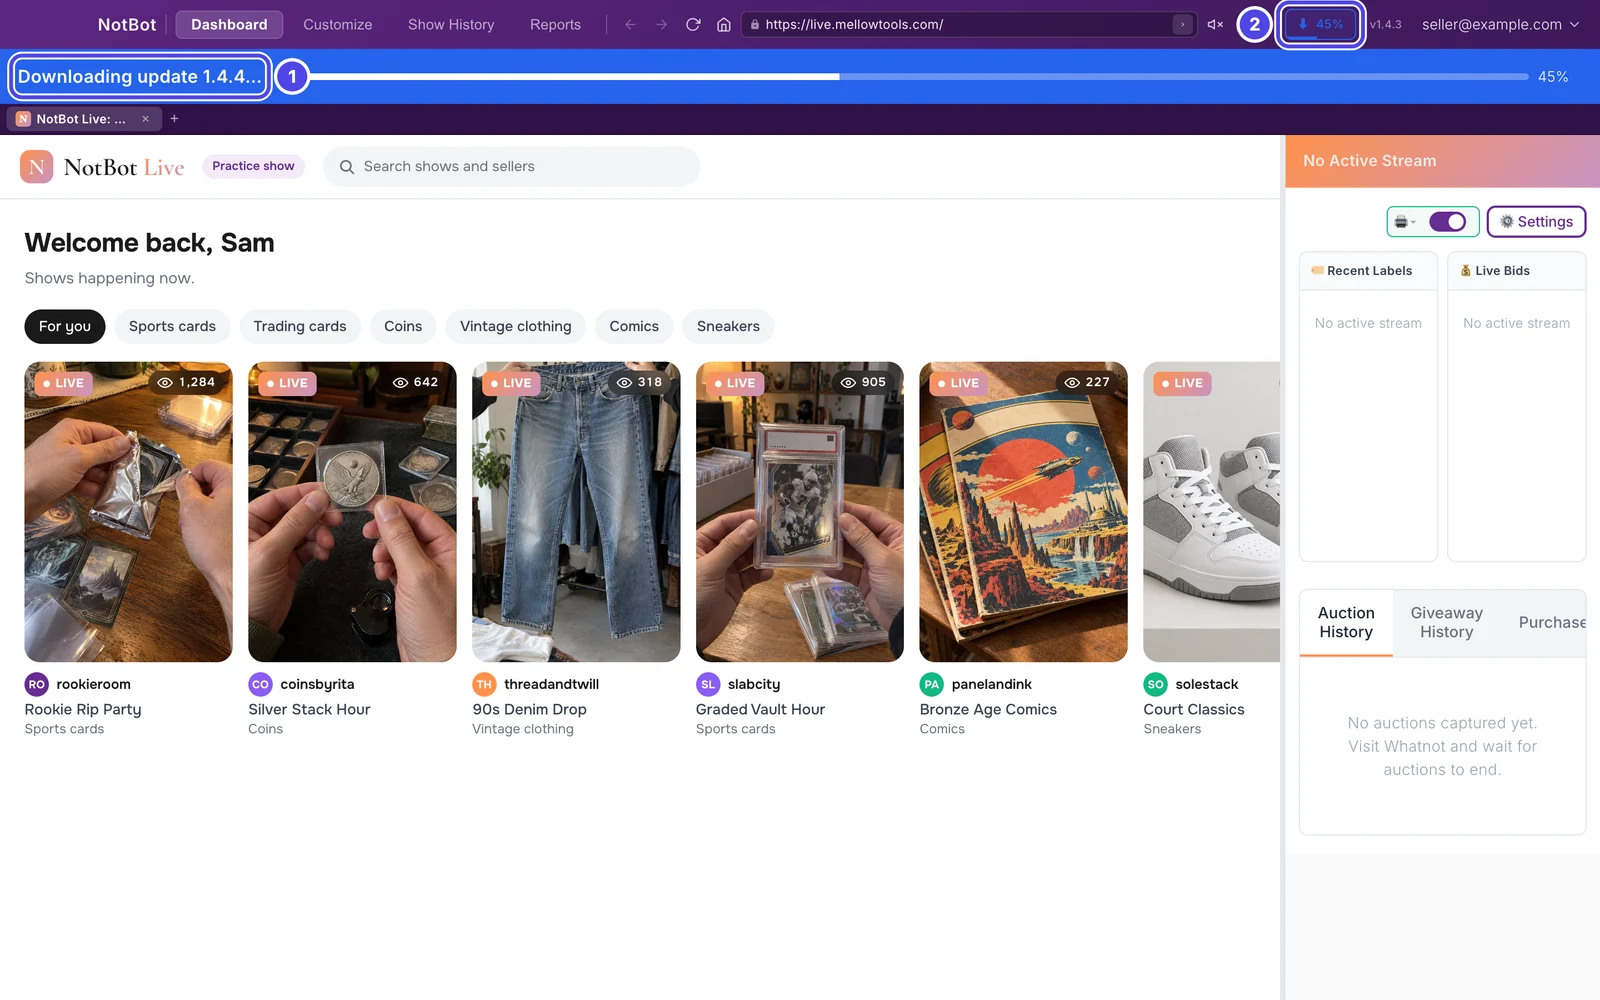Click the muted speaker icon

(1215, 24)
